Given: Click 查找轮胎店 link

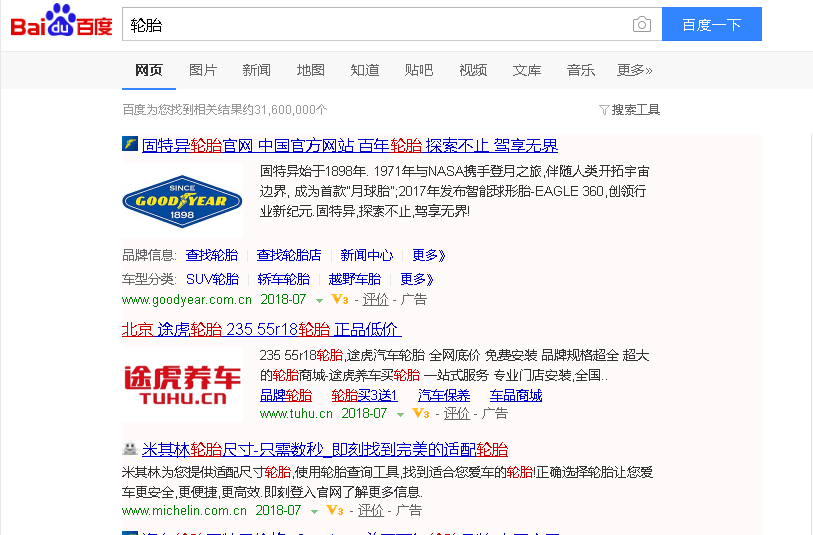Looking at the screenshot, I should 289,255.
